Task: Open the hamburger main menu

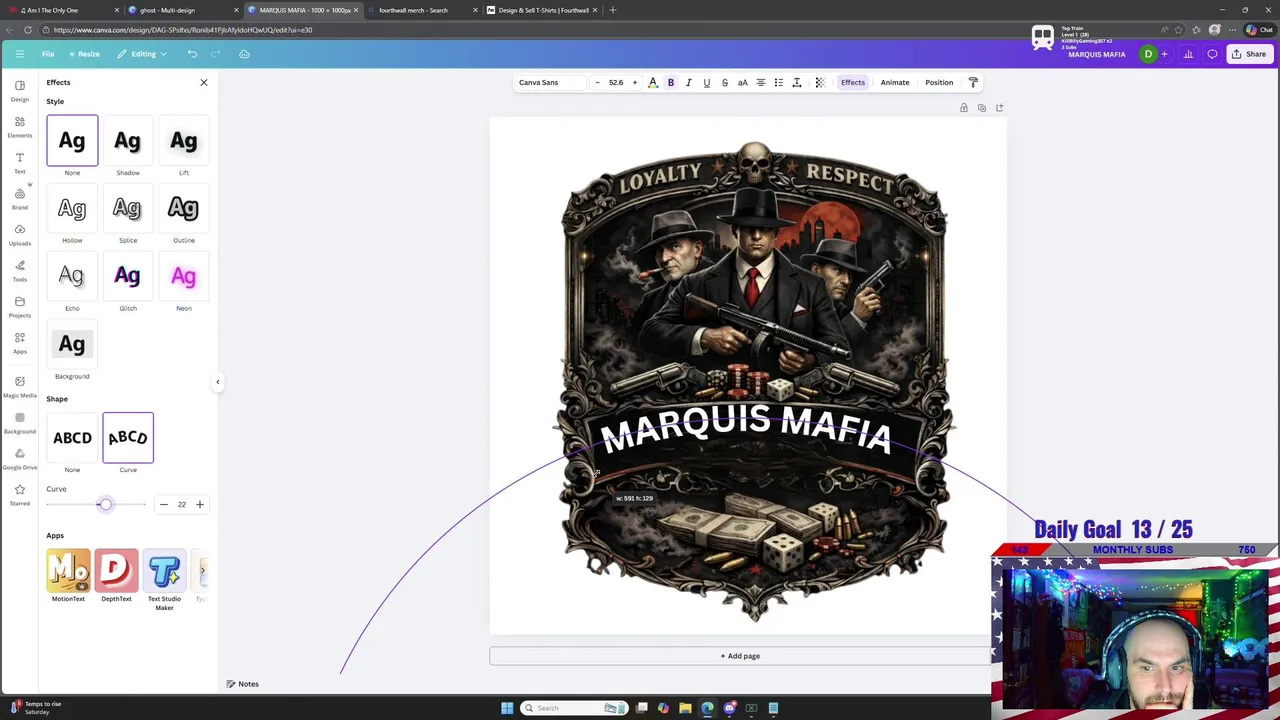Action: tap(19, 54)
